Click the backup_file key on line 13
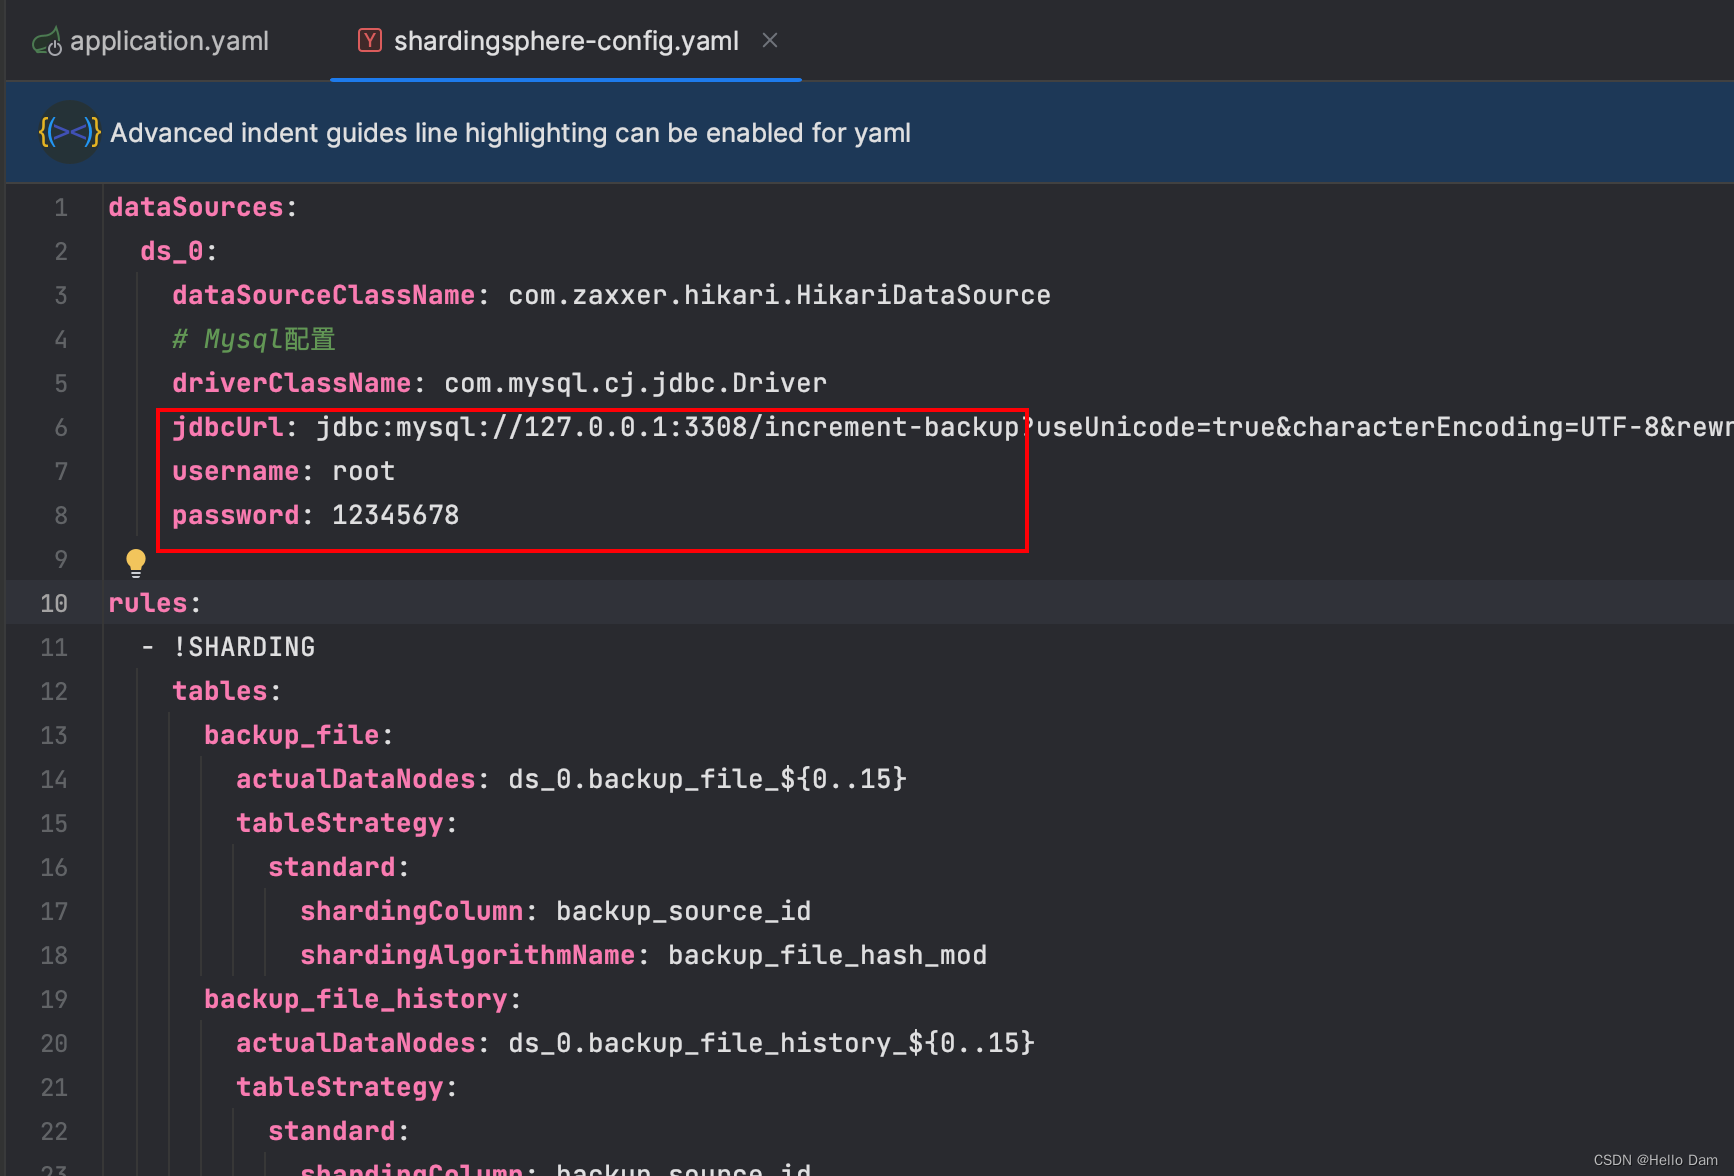This screenshot has width=1734, height=1176. tap(292, 735)
